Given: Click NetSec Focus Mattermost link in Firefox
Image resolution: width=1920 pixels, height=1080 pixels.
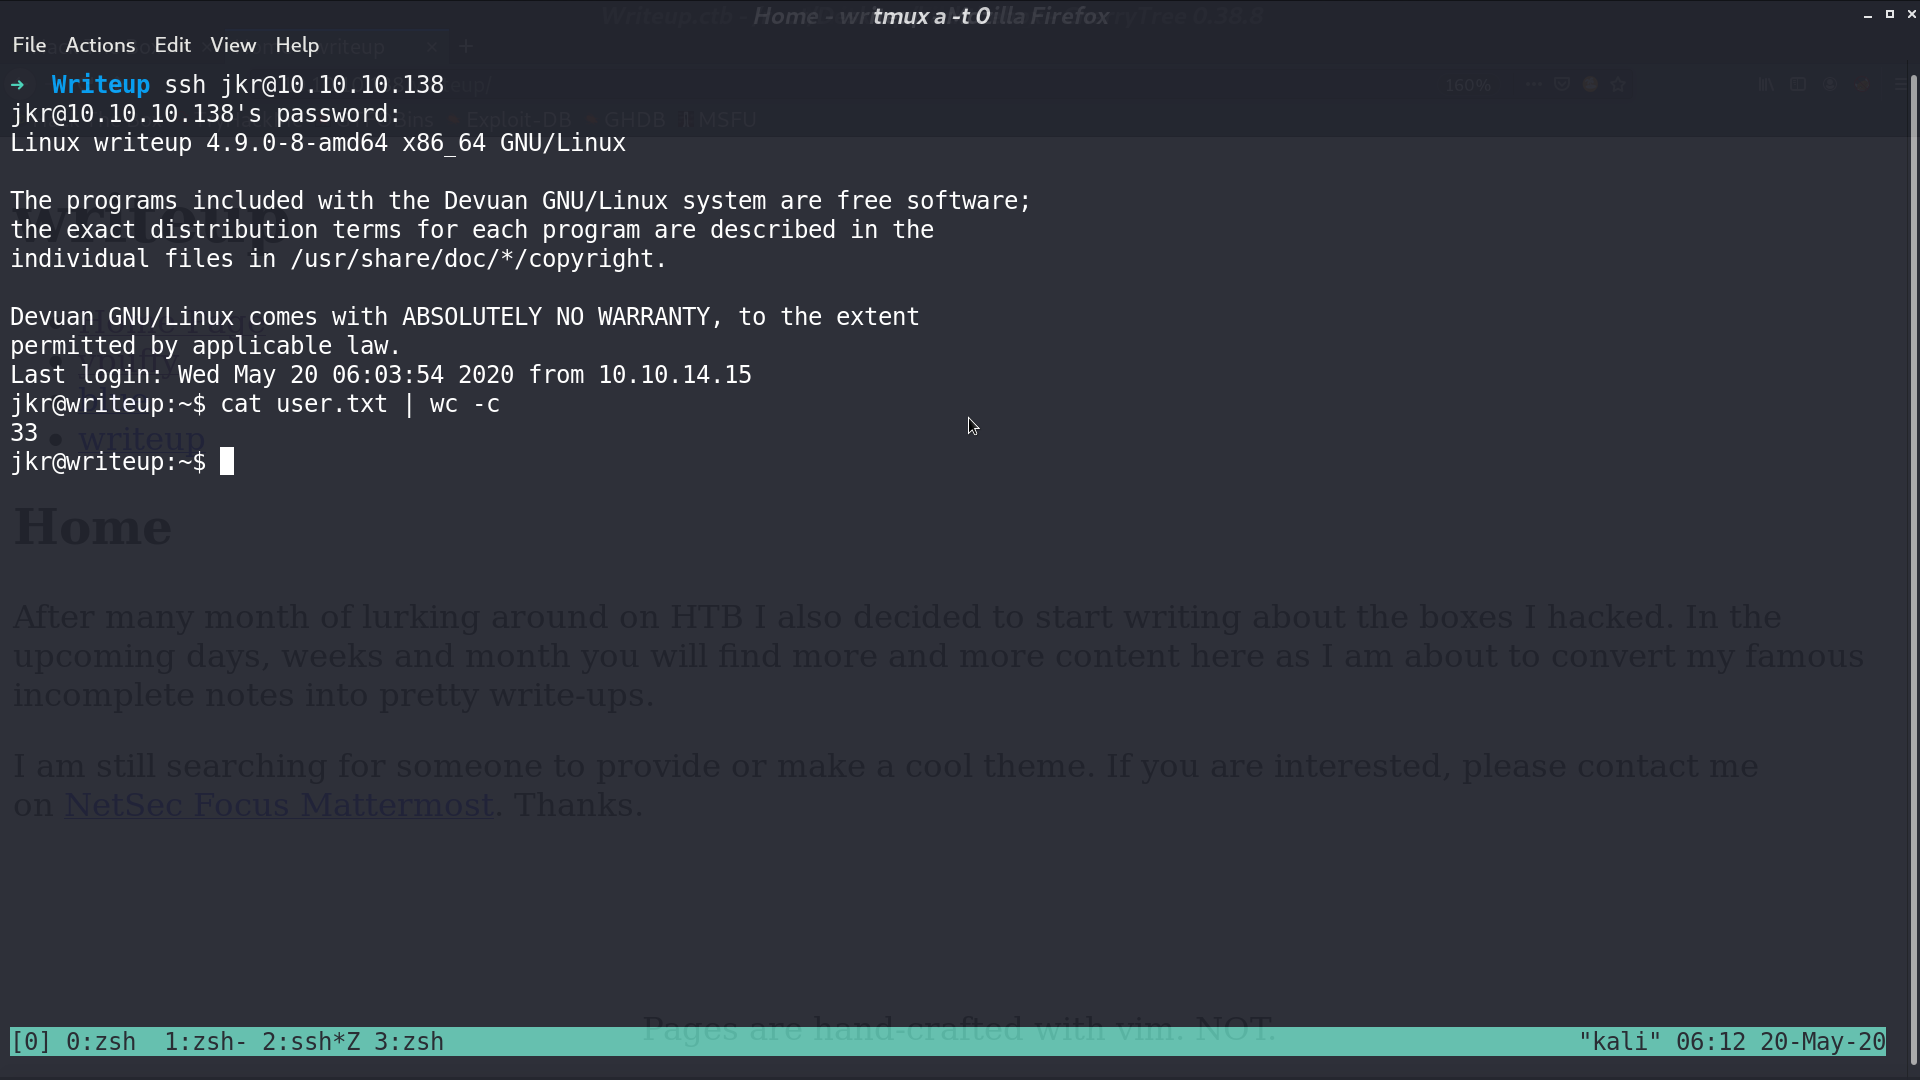Looking at the screenshot, I should 279,805.
